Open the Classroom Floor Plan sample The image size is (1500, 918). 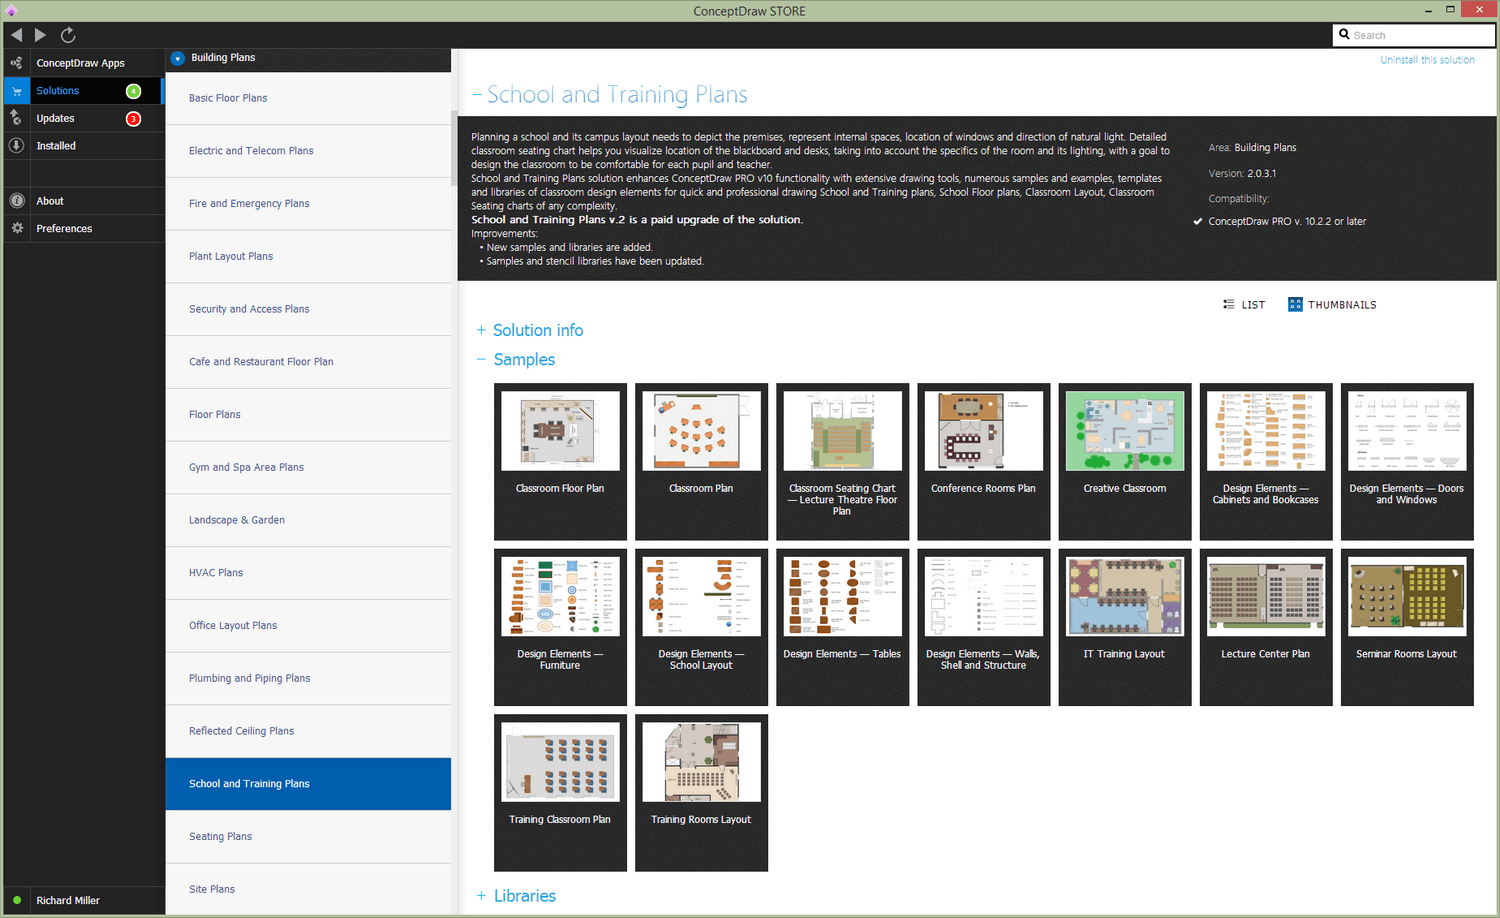click(x=560, y=461)
